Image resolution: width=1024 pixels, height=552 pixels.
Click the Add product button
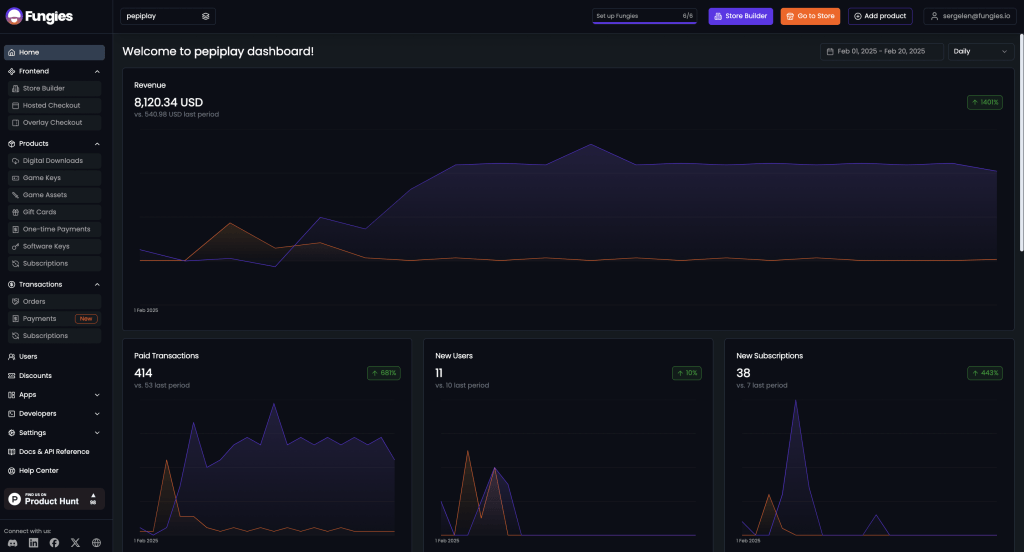[880, 16]
